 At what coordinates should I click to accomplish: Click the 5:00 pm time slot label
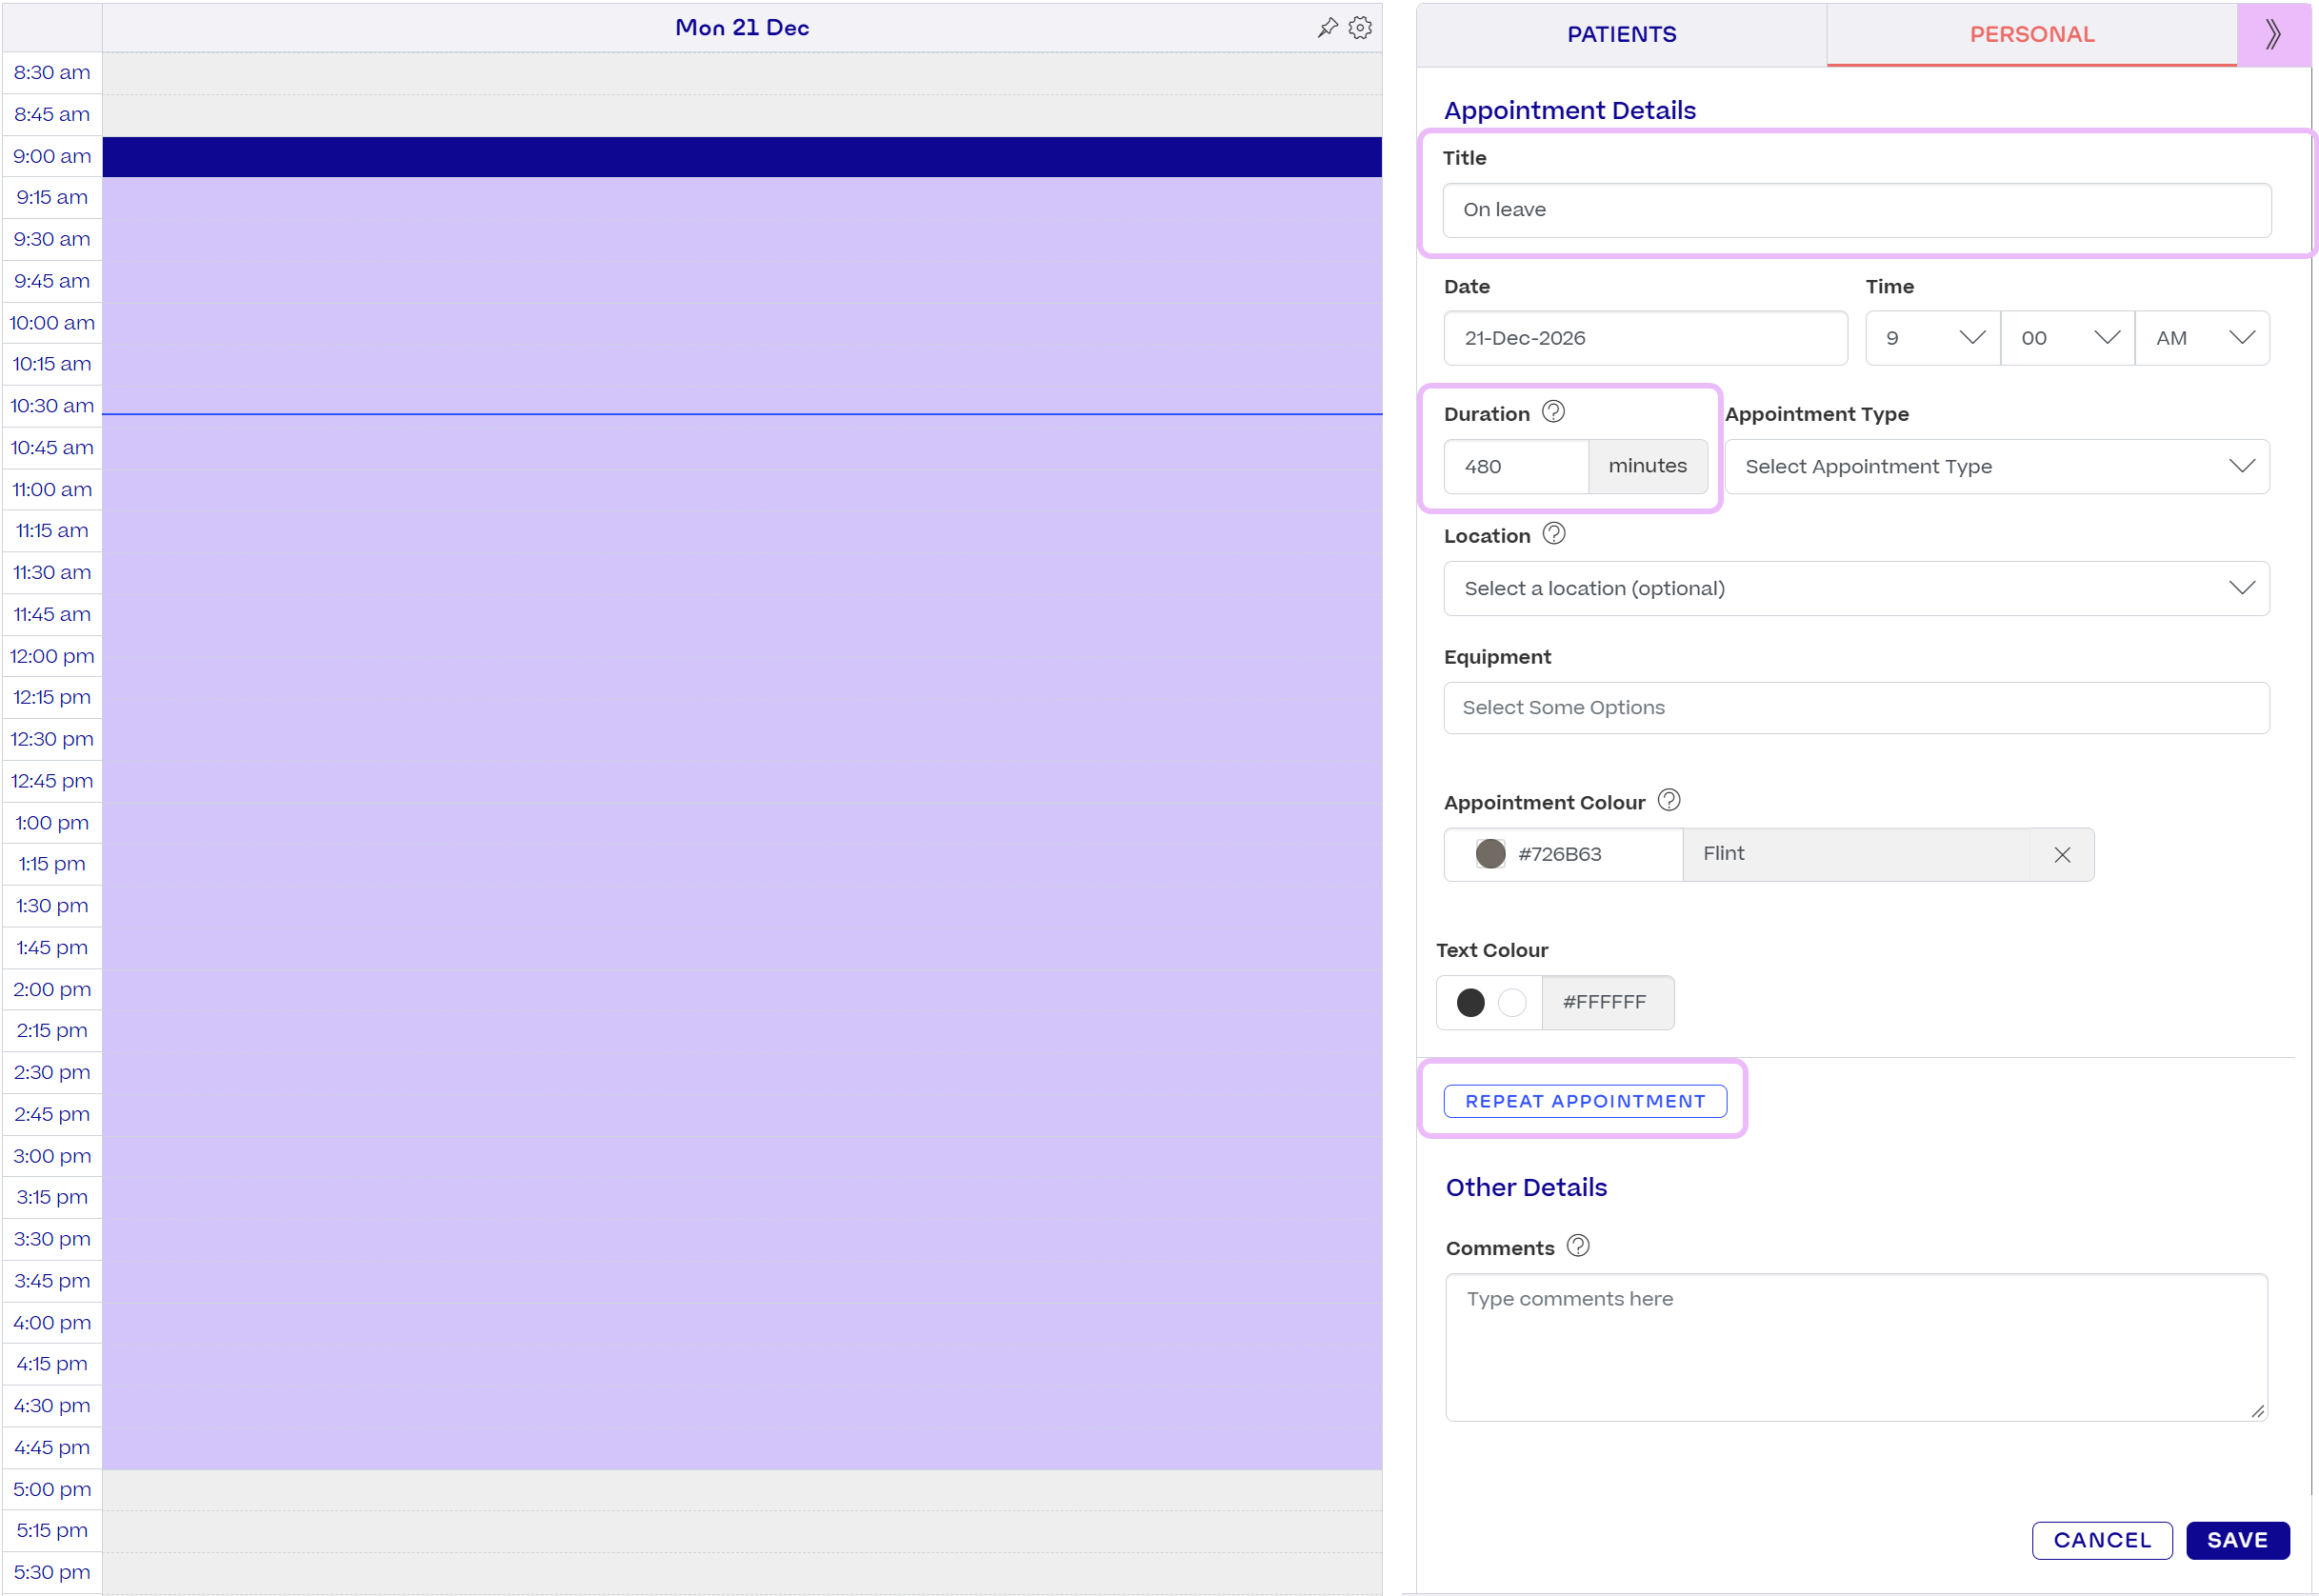52,1489
